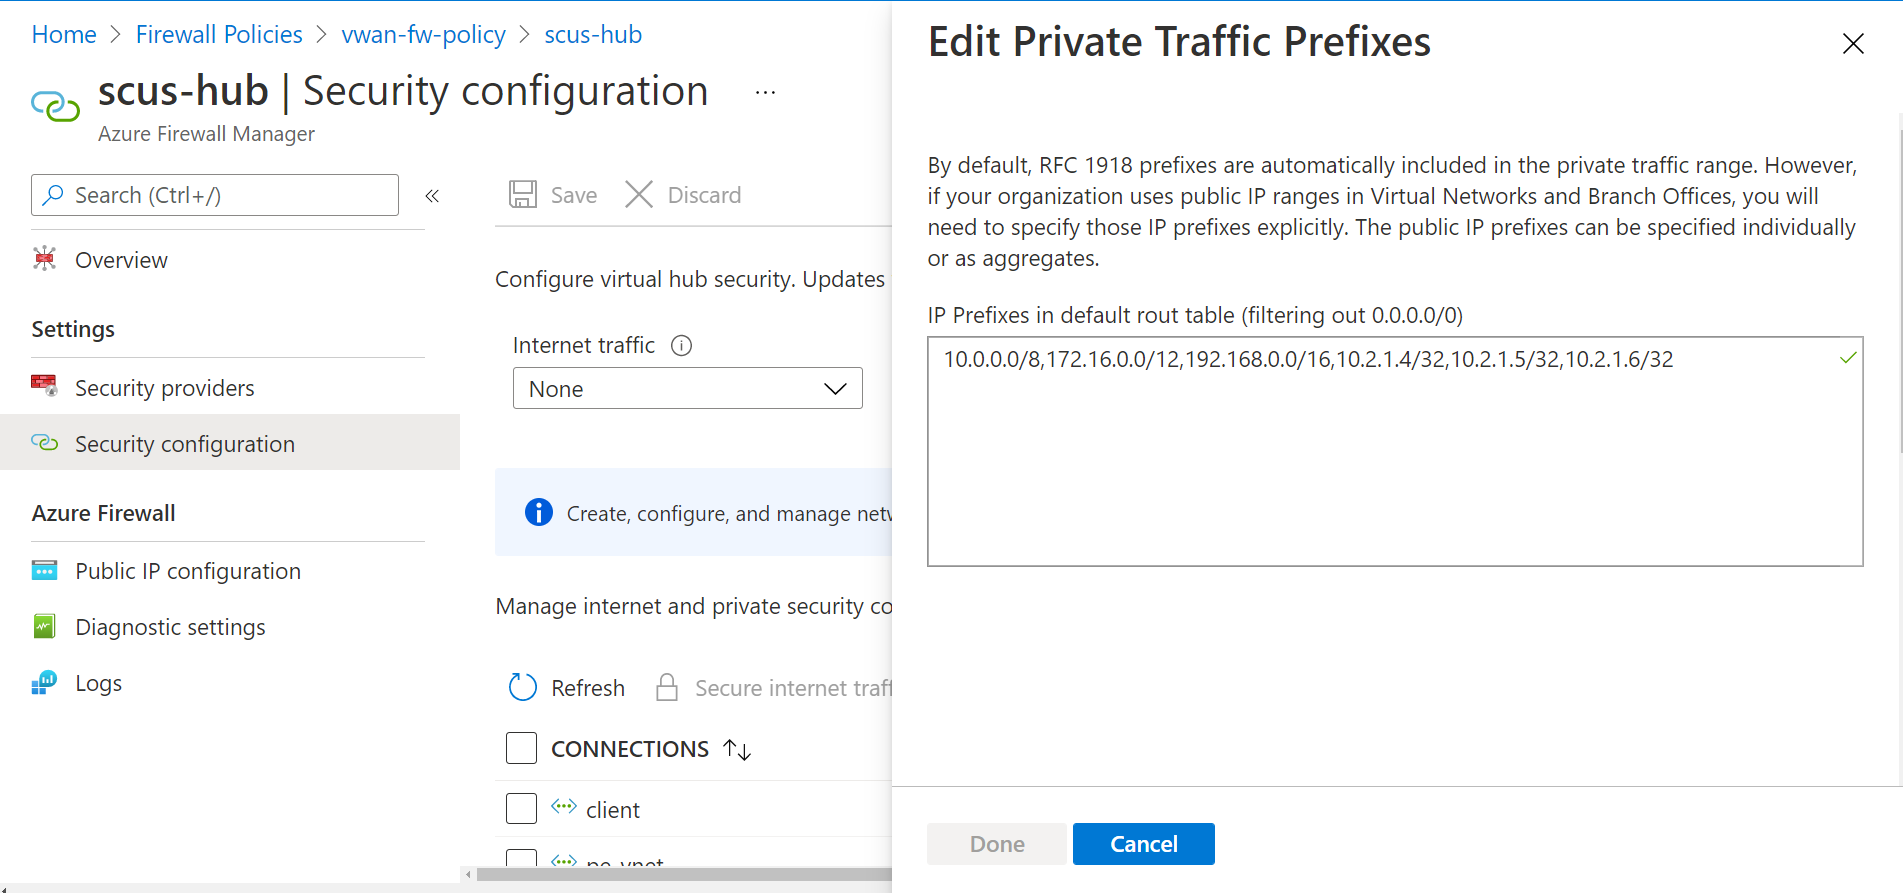The height and width of the screenshot is (893, 1903).
Task: Open Diagnostic settings in sidebar
Action: point(170,627)
